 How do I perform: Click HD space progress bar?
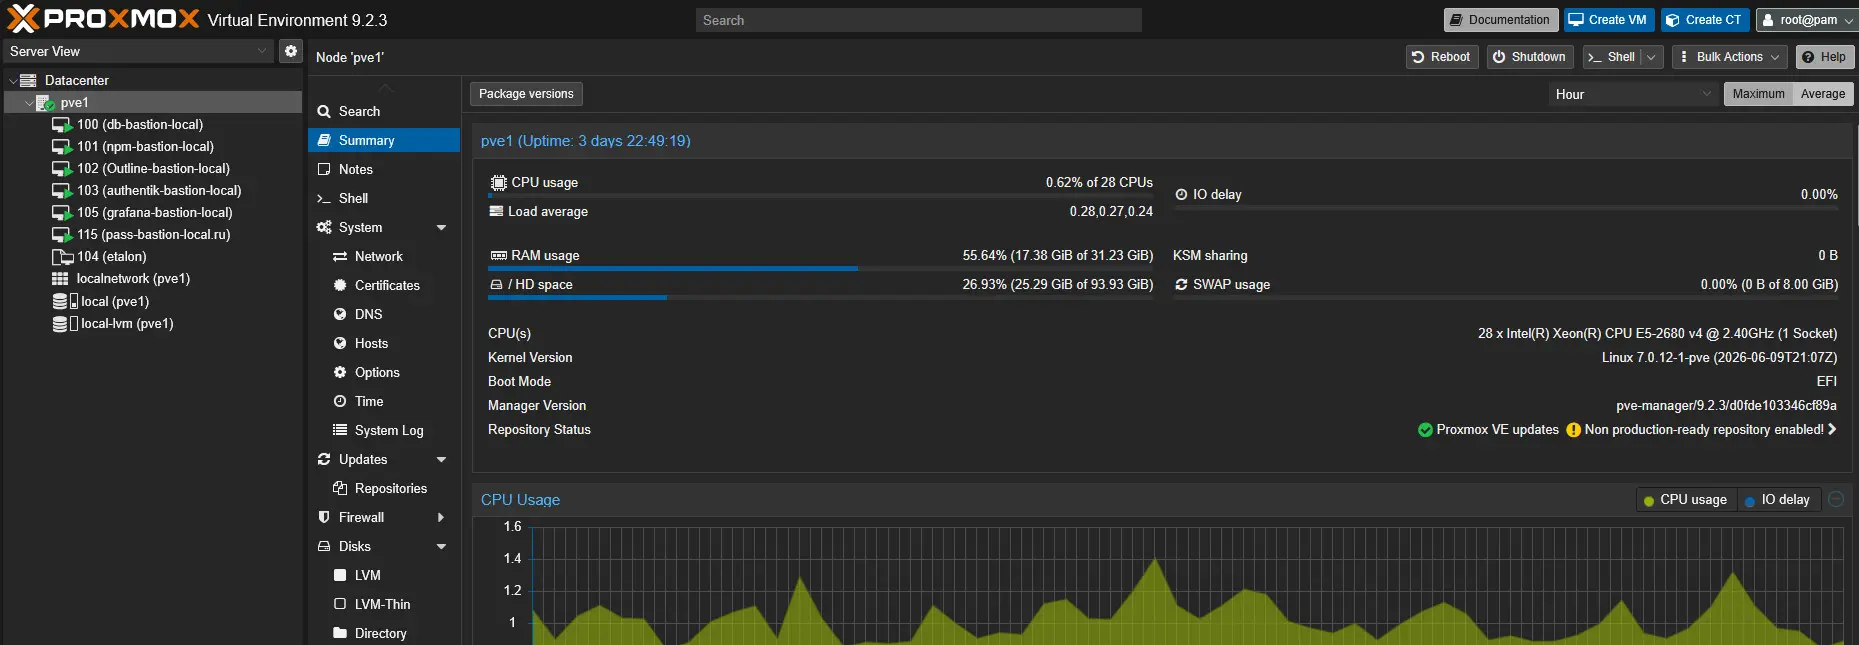point(820,297)
